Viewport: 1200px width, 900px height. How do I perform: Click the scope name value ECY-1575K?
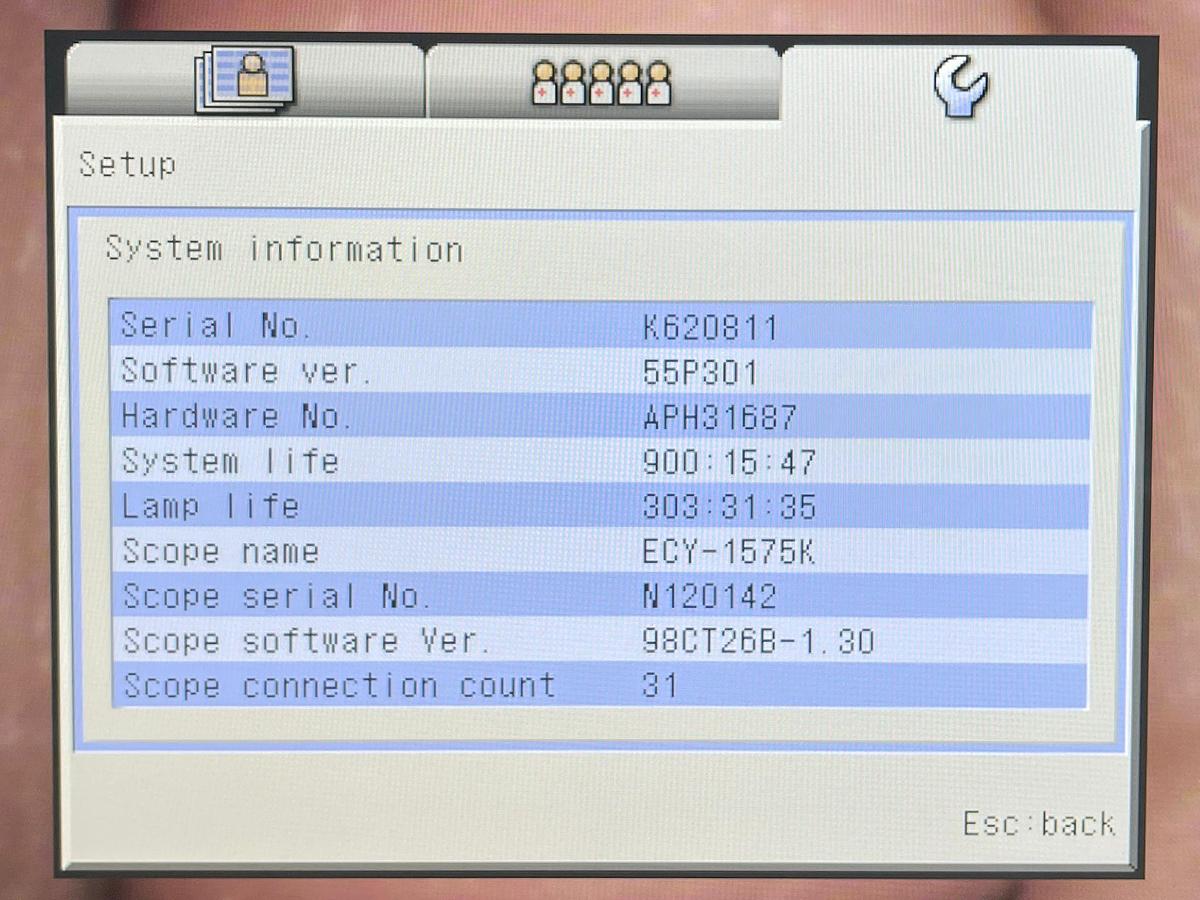coord(729,552)
